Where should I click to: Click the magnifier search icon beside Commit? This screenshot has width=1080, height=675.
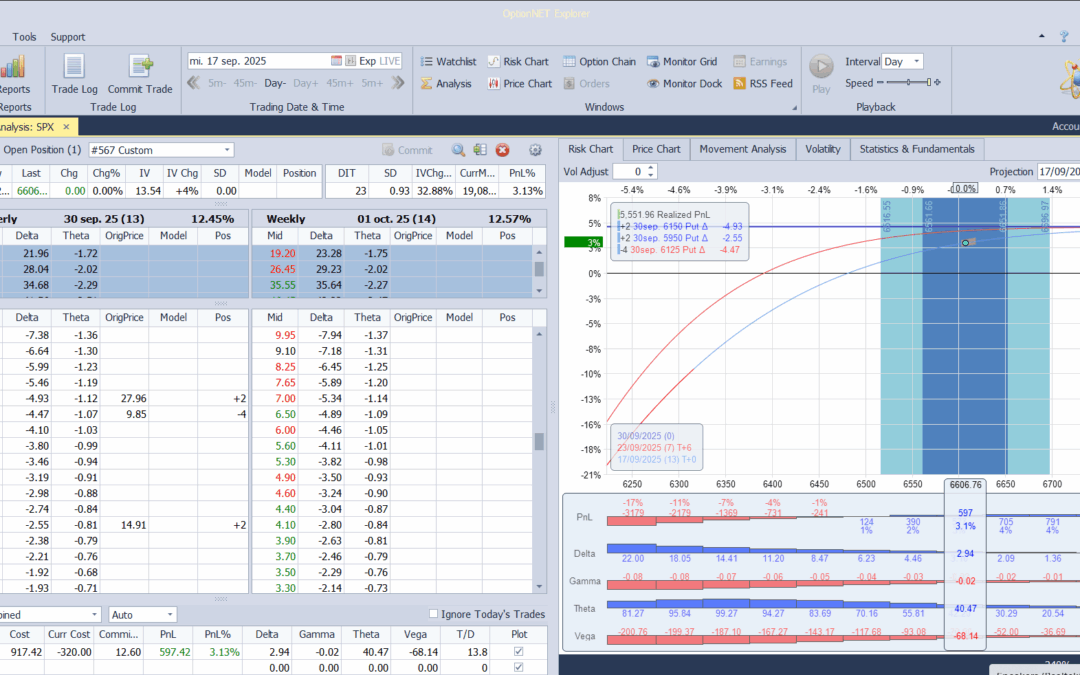[458, 149]
